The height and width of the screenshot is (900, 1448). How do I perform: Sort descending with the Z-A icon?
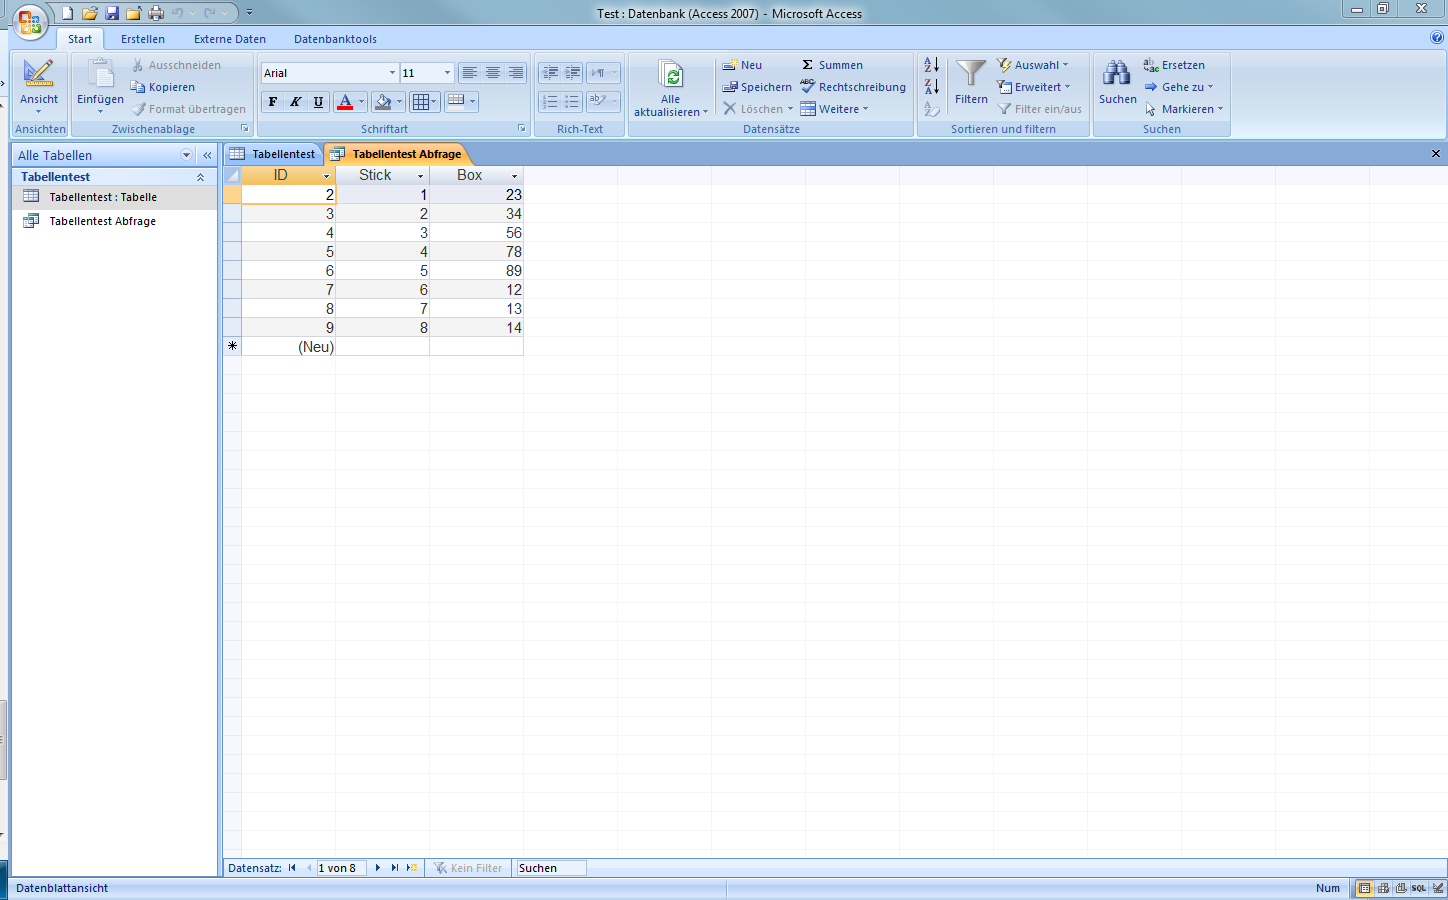931,87
